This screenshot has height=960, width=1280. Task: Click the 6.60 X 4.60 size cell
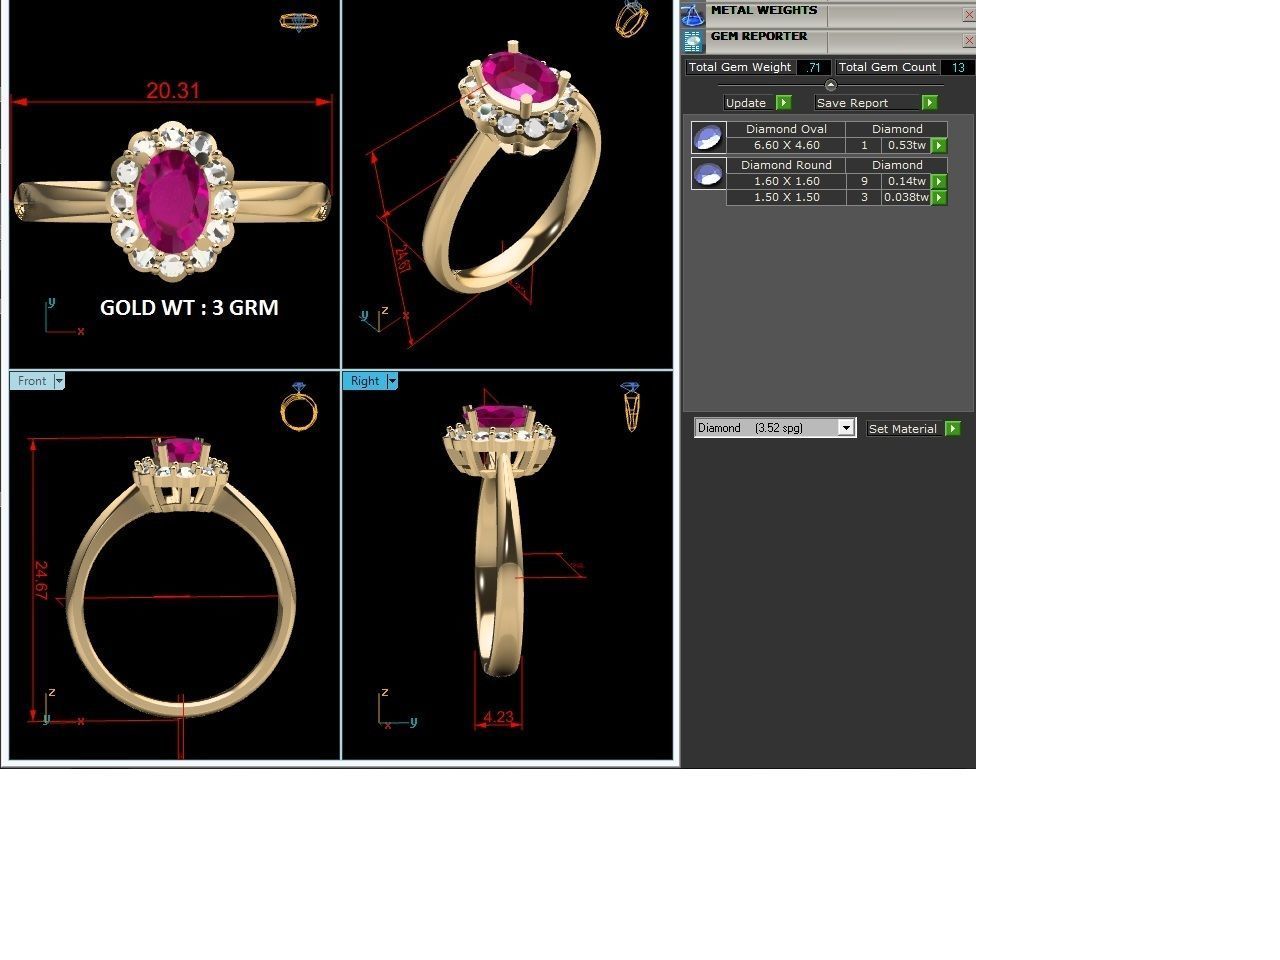pyautogui.click(x=786, y=145)
